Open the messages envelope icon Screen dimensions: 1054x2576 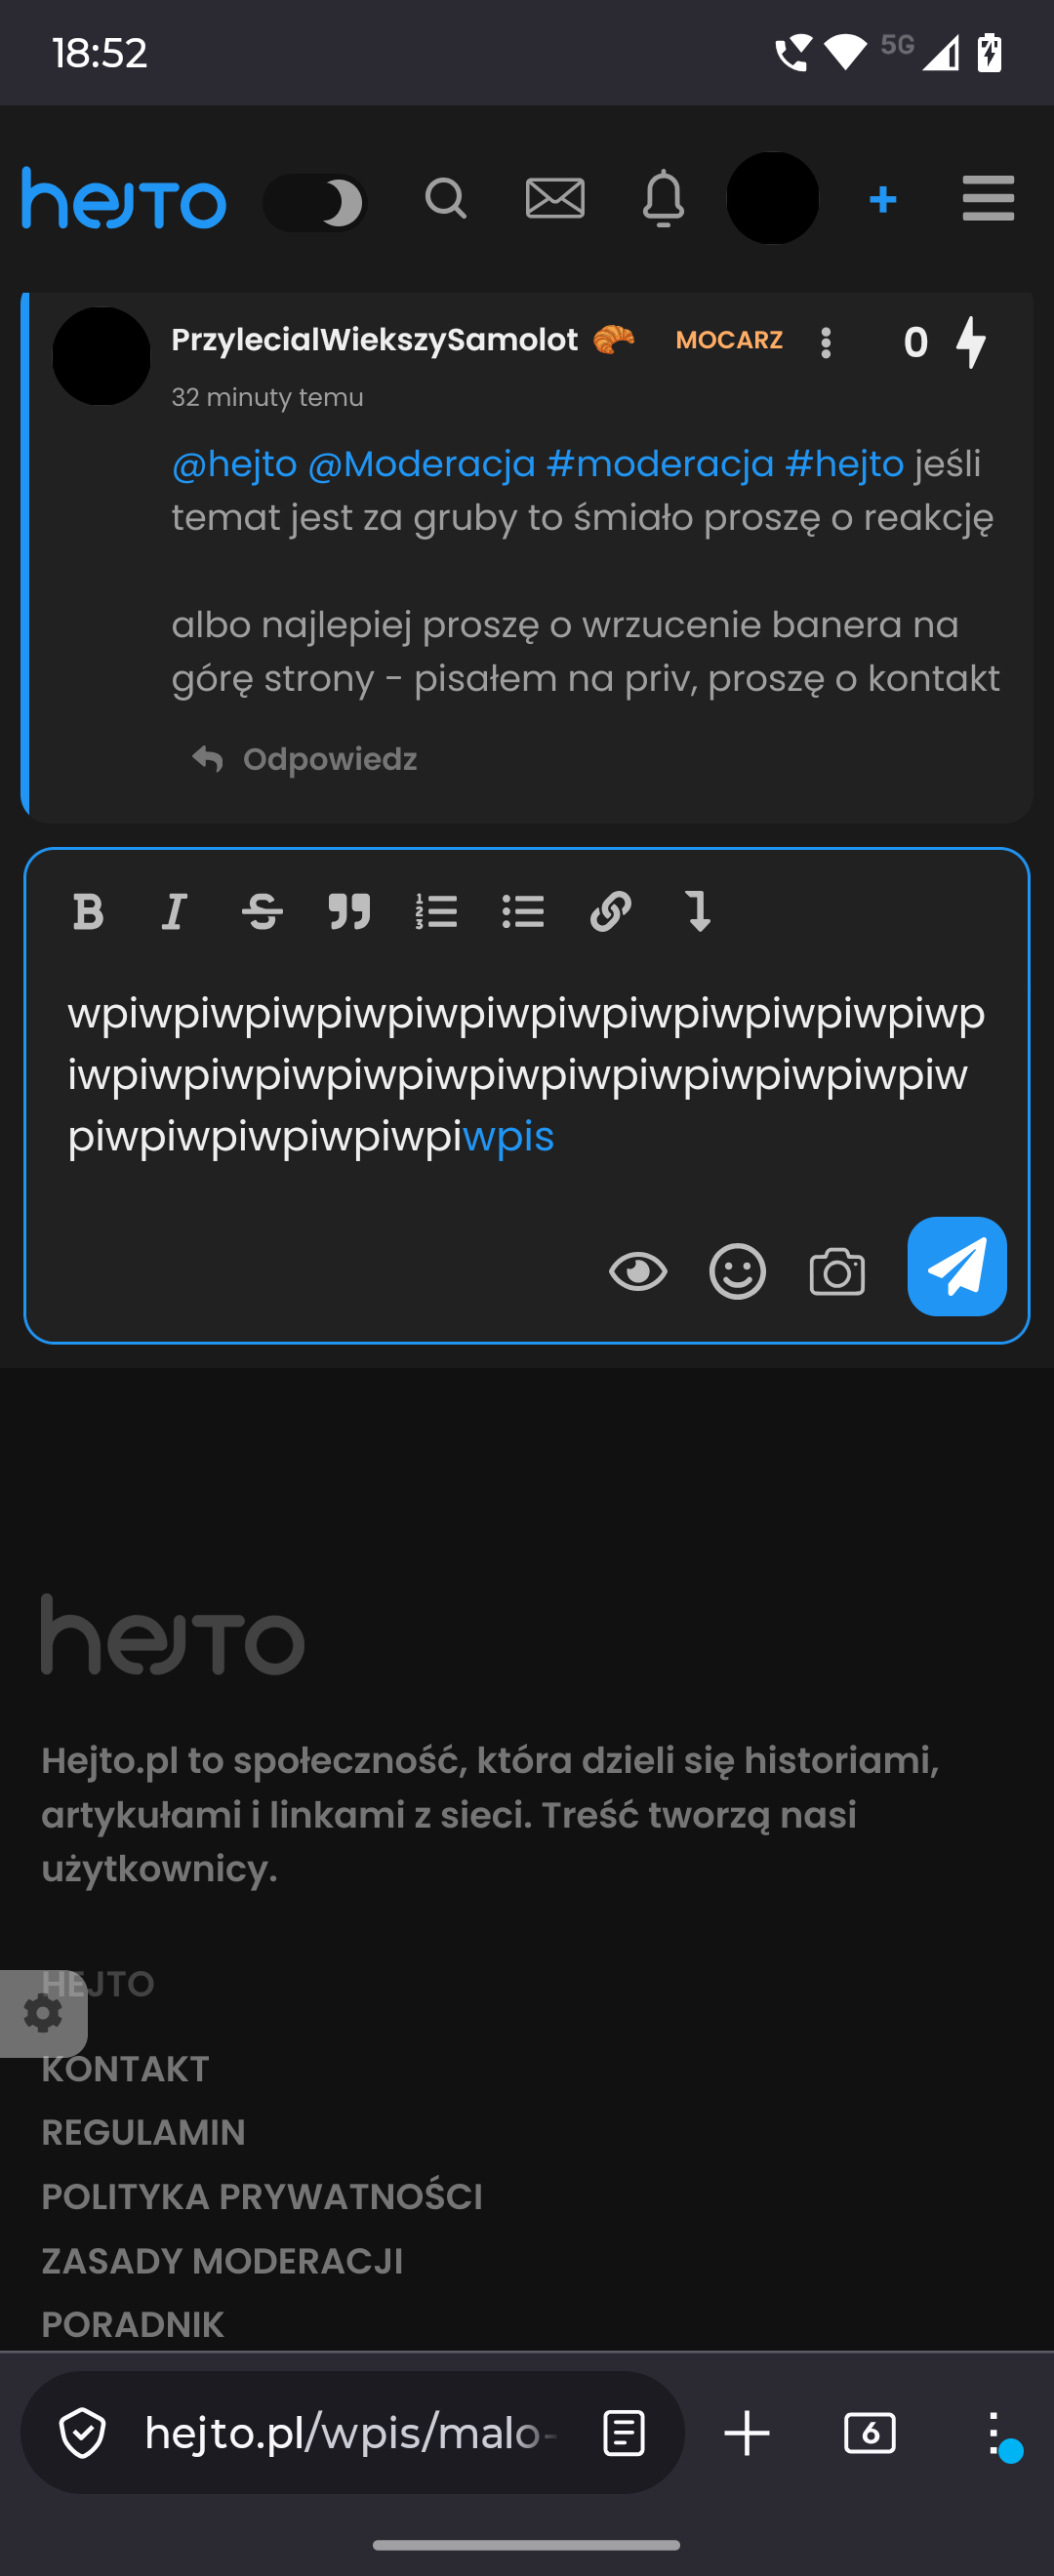click(555, 199)
